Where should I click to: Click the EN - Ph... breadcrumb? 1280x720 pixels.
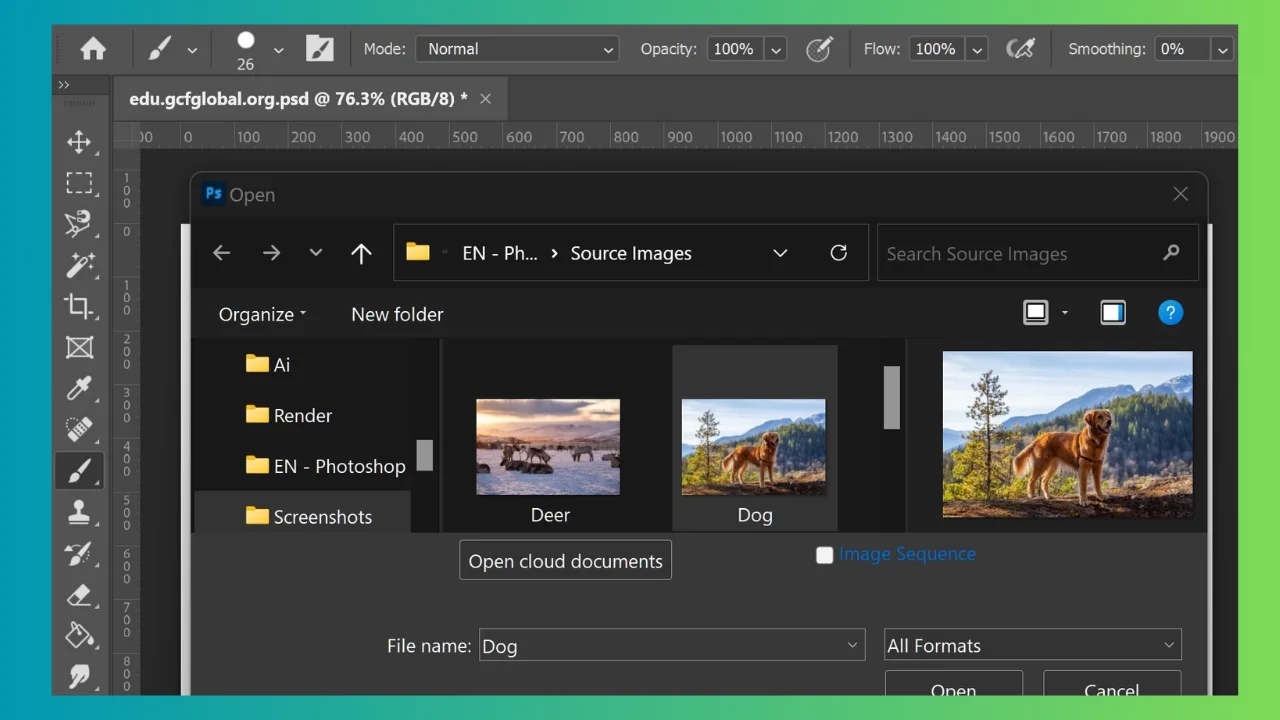tap(500, 253)
